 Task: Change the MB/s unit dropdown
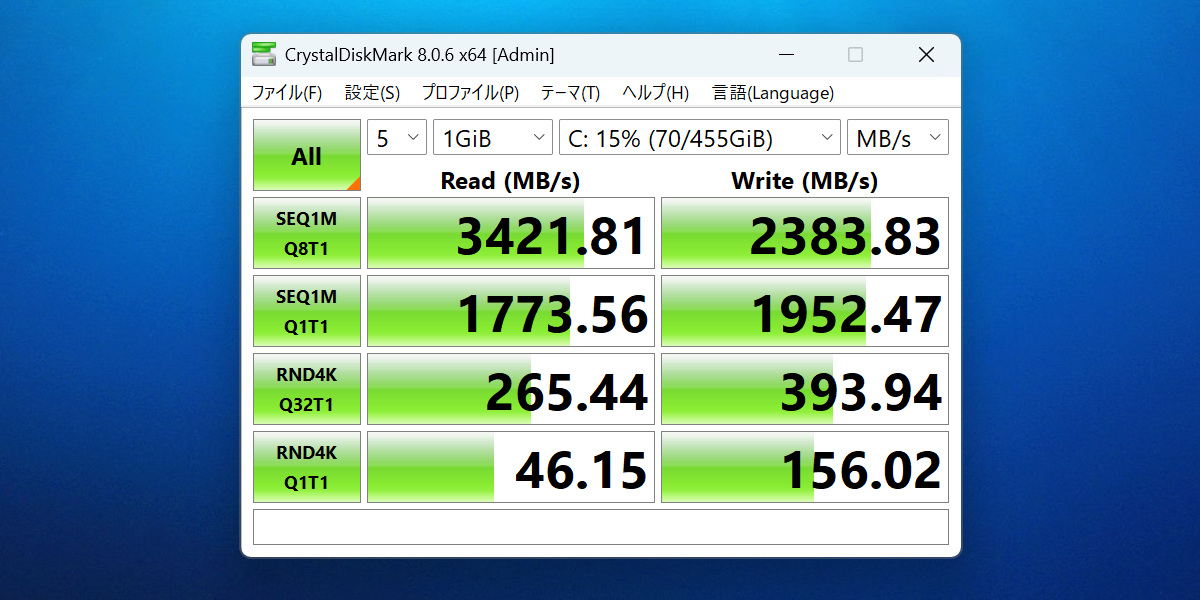pyautogui.click(x=897, y=139)
